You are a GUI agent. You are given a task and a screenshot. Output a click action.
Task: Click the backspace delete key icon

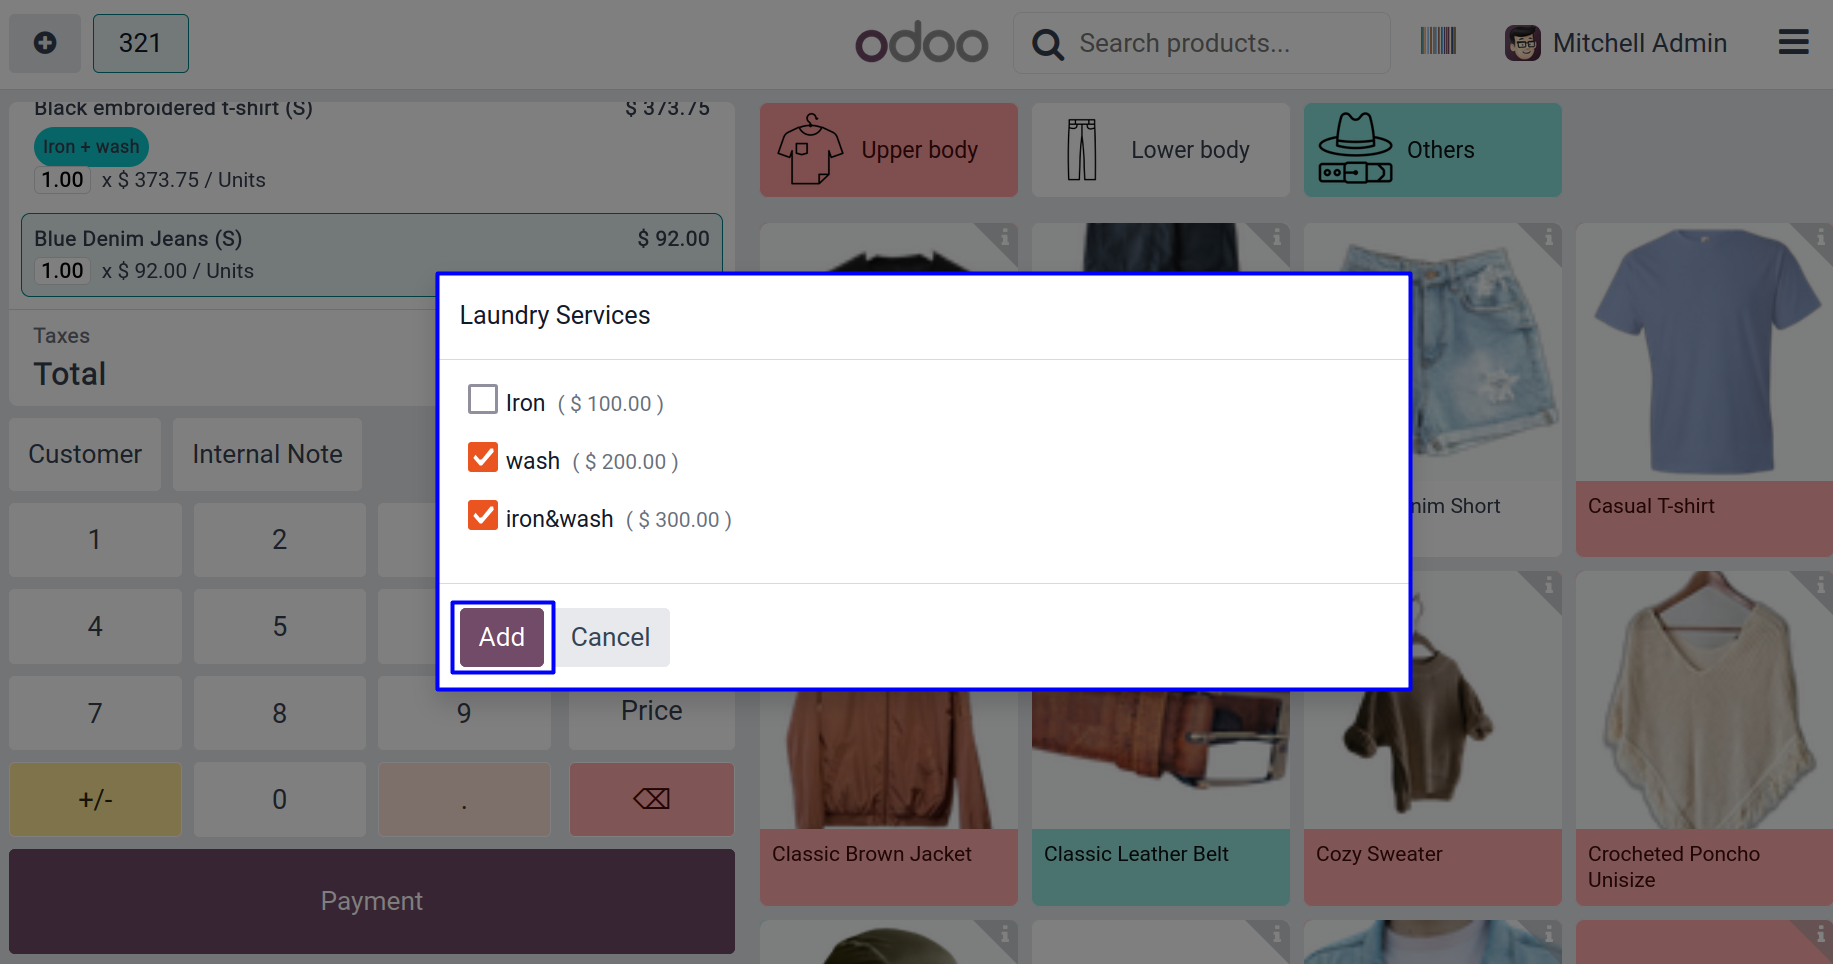[x=651, y=799]
